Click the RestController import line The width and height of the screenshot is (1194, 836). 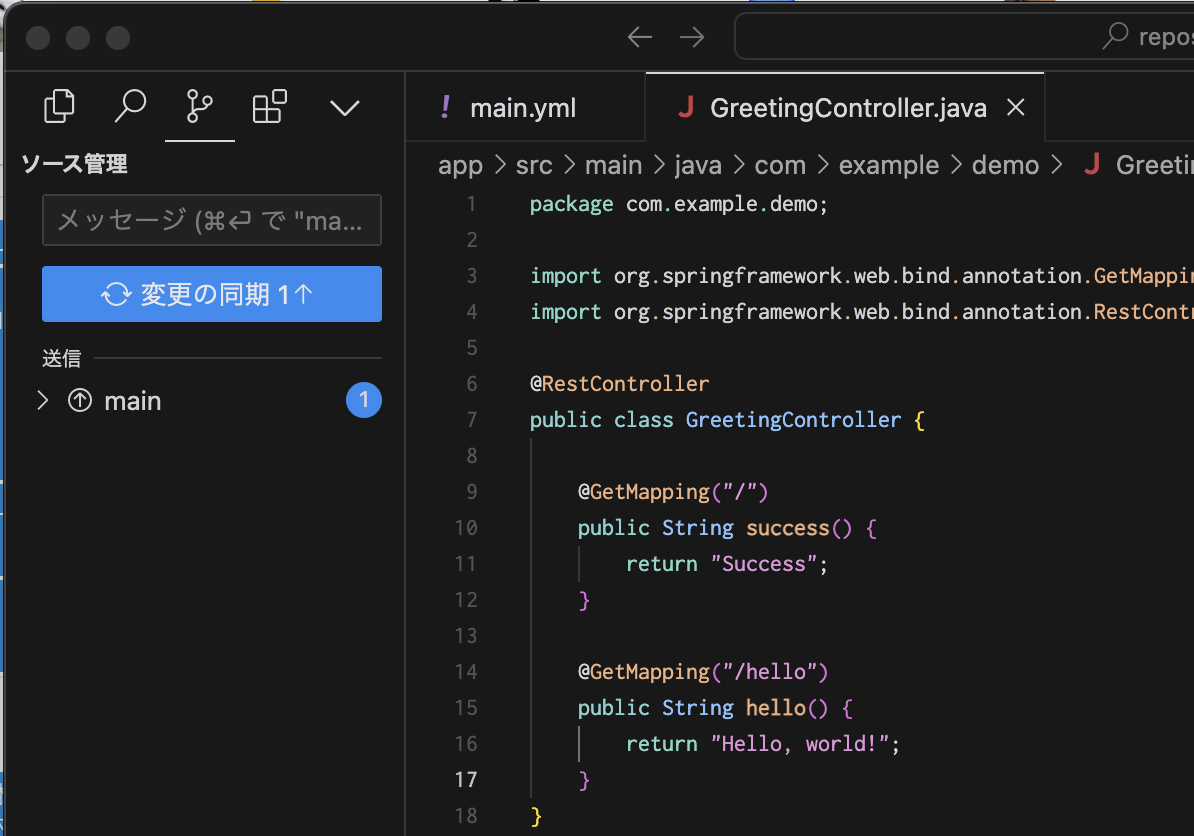pyautogui.click(x=861, y=311)
